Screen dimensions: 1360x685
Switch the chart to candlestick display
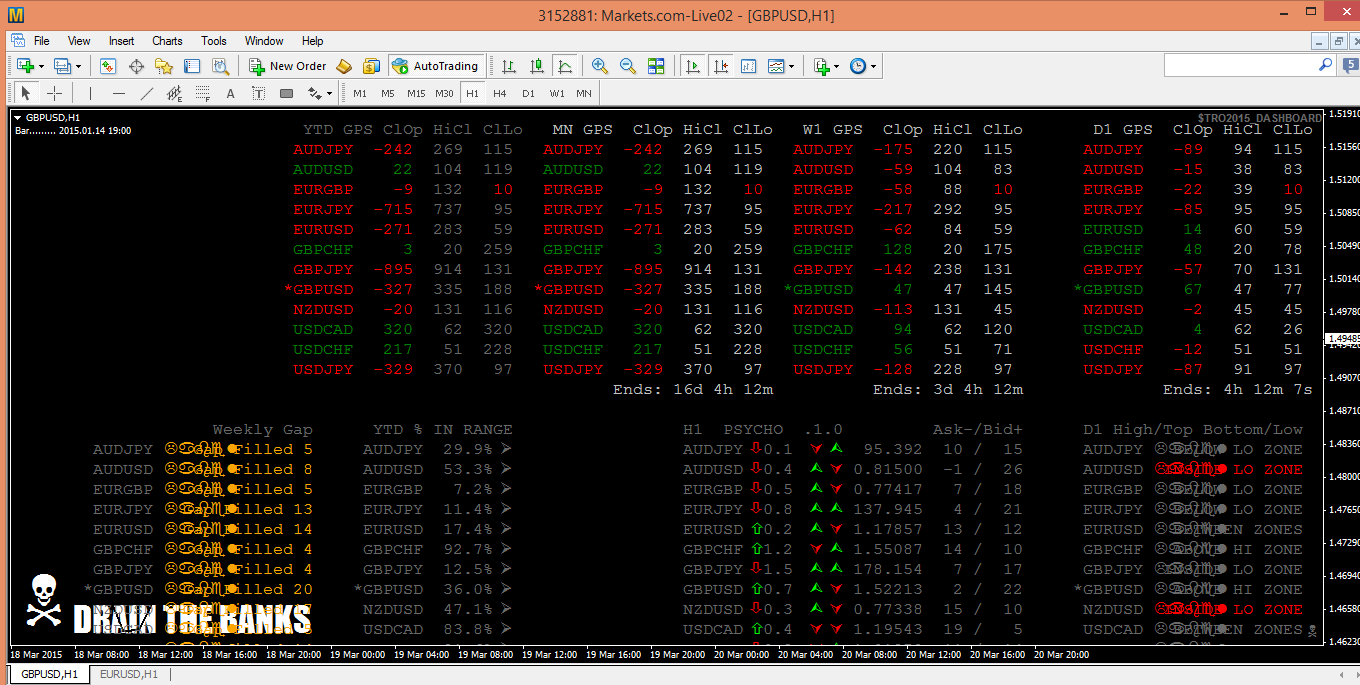tap(537, 66)
